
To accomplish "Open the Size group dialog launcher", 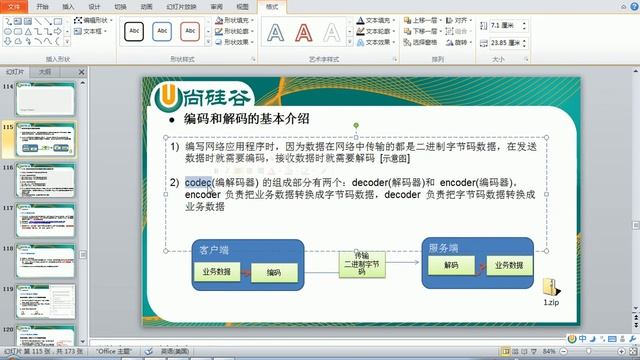I will coord(526,60).
